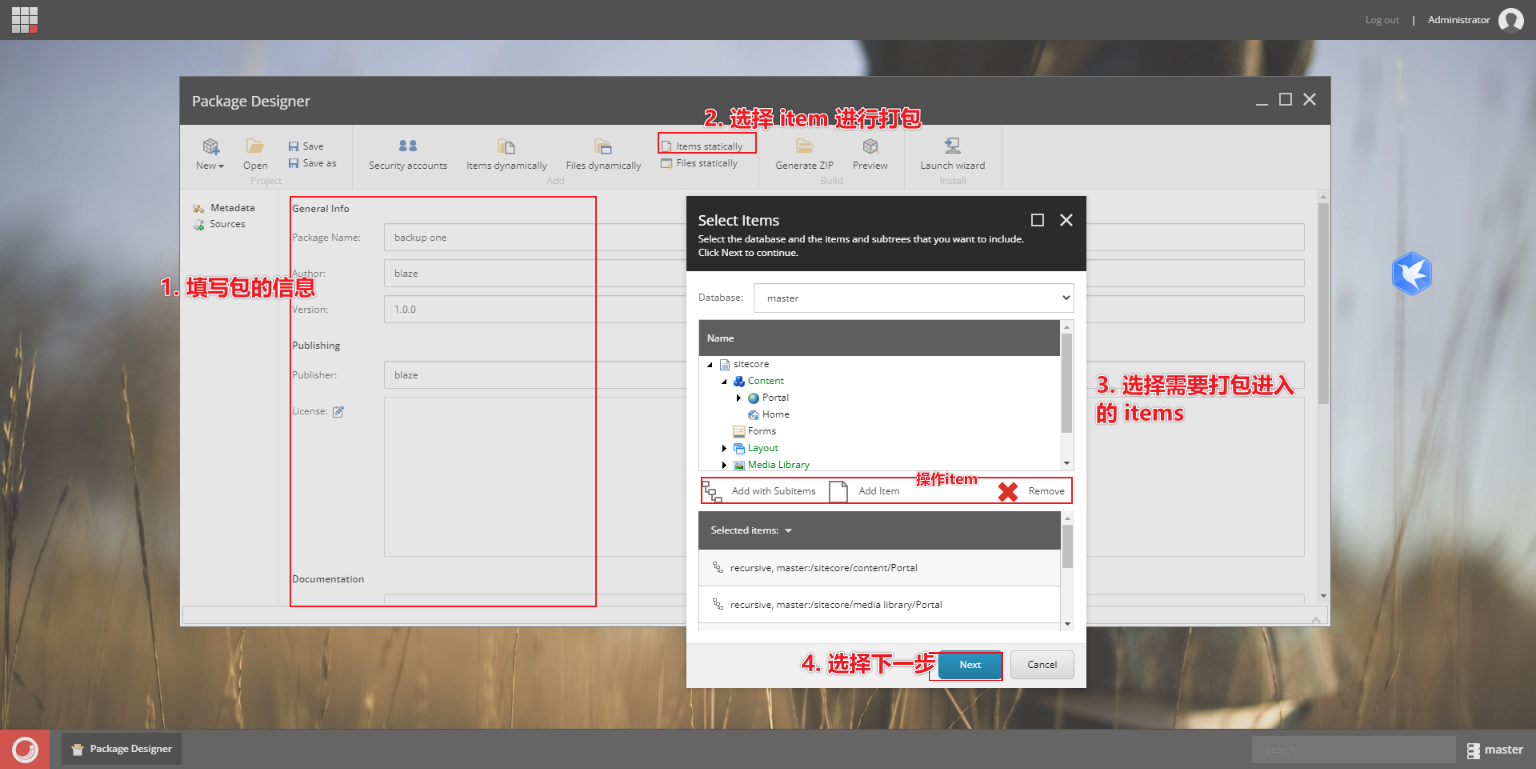Click the Metadata icon in left pane
1536x769 pixels.
click(x=199, y=208)
